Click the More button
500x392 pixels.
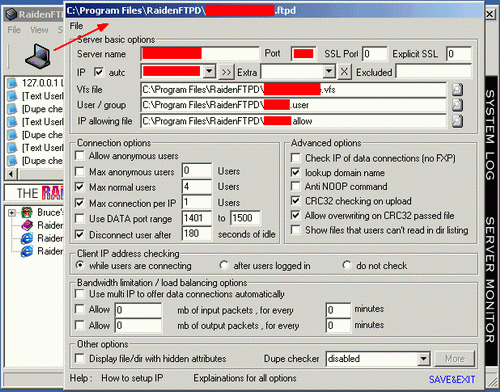click(x=455, y=359)
